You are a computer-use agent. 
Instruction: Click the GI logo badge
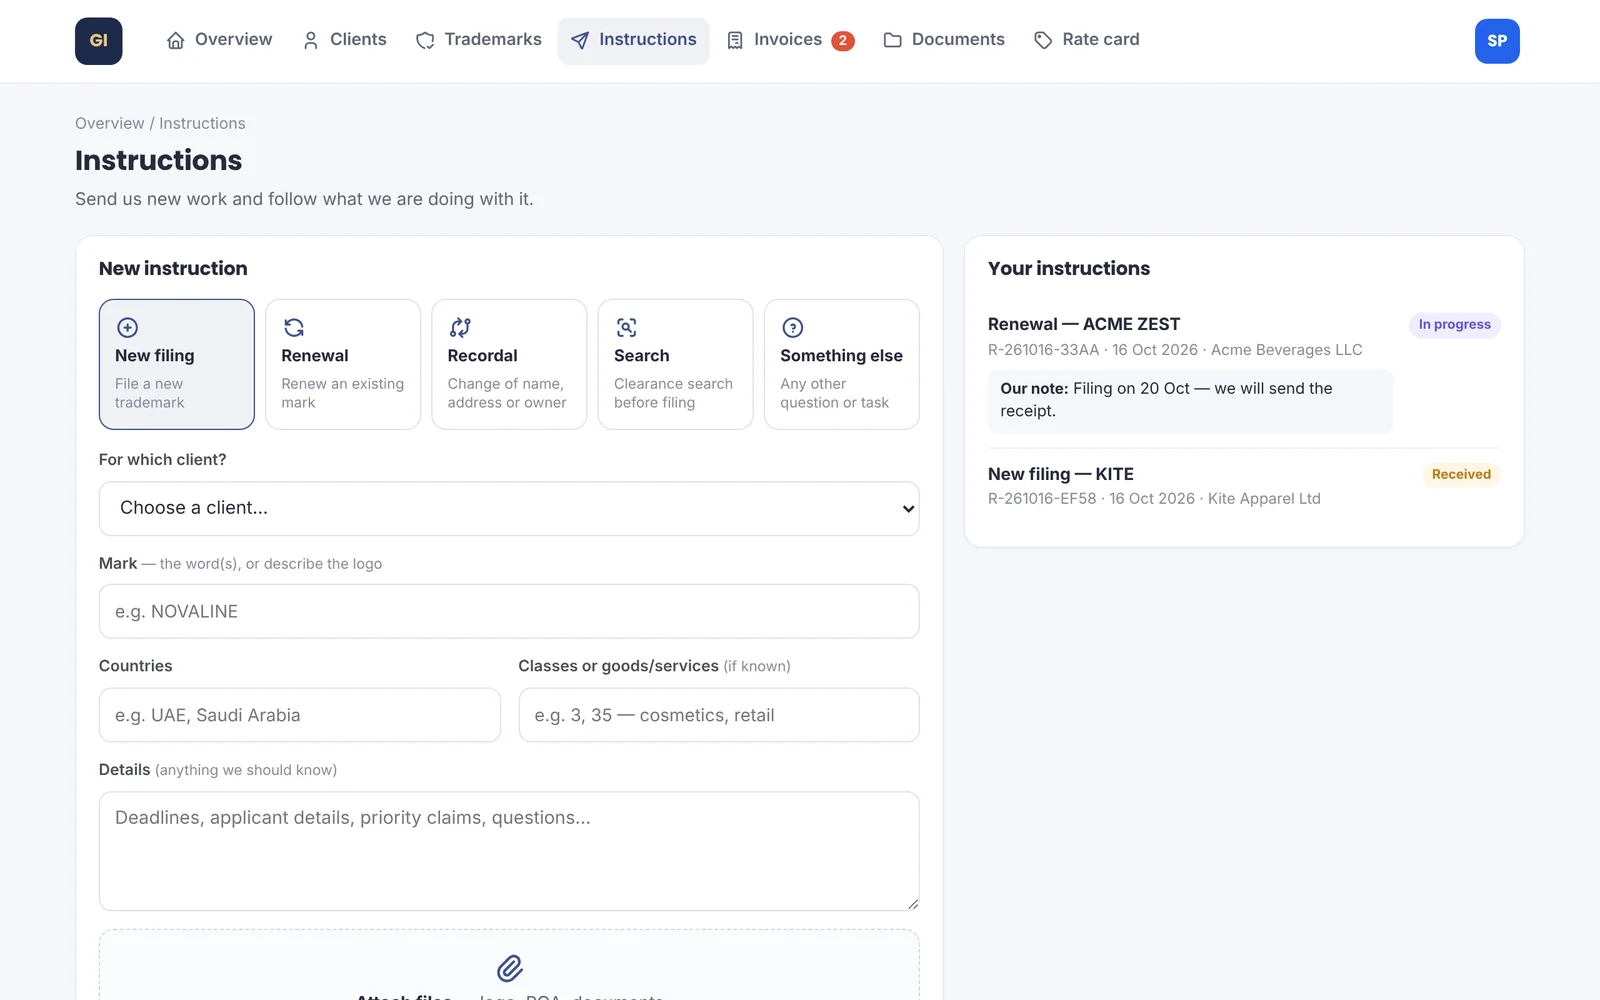click(x=99, y=41)
